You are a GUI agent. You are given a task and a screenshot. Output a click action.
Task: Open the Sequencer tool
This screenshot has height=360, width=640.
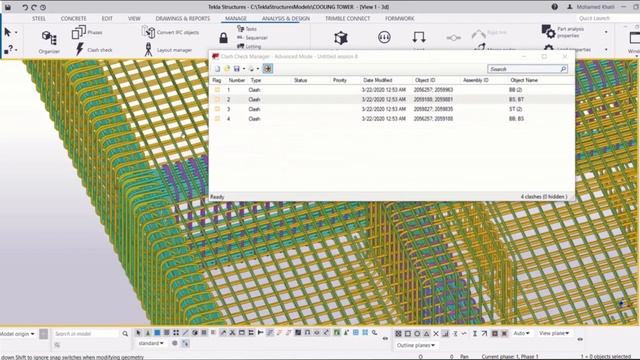252,38
